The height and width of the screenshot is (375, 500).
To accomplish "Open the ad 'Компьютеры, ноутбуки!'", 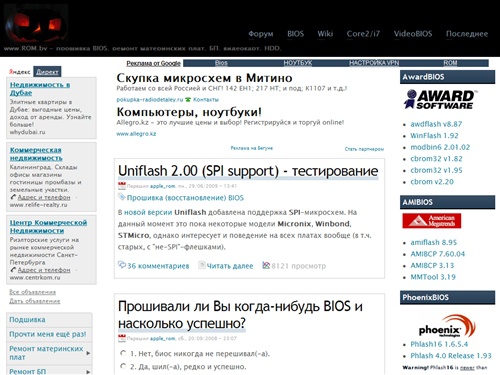I will coord(189,112).
